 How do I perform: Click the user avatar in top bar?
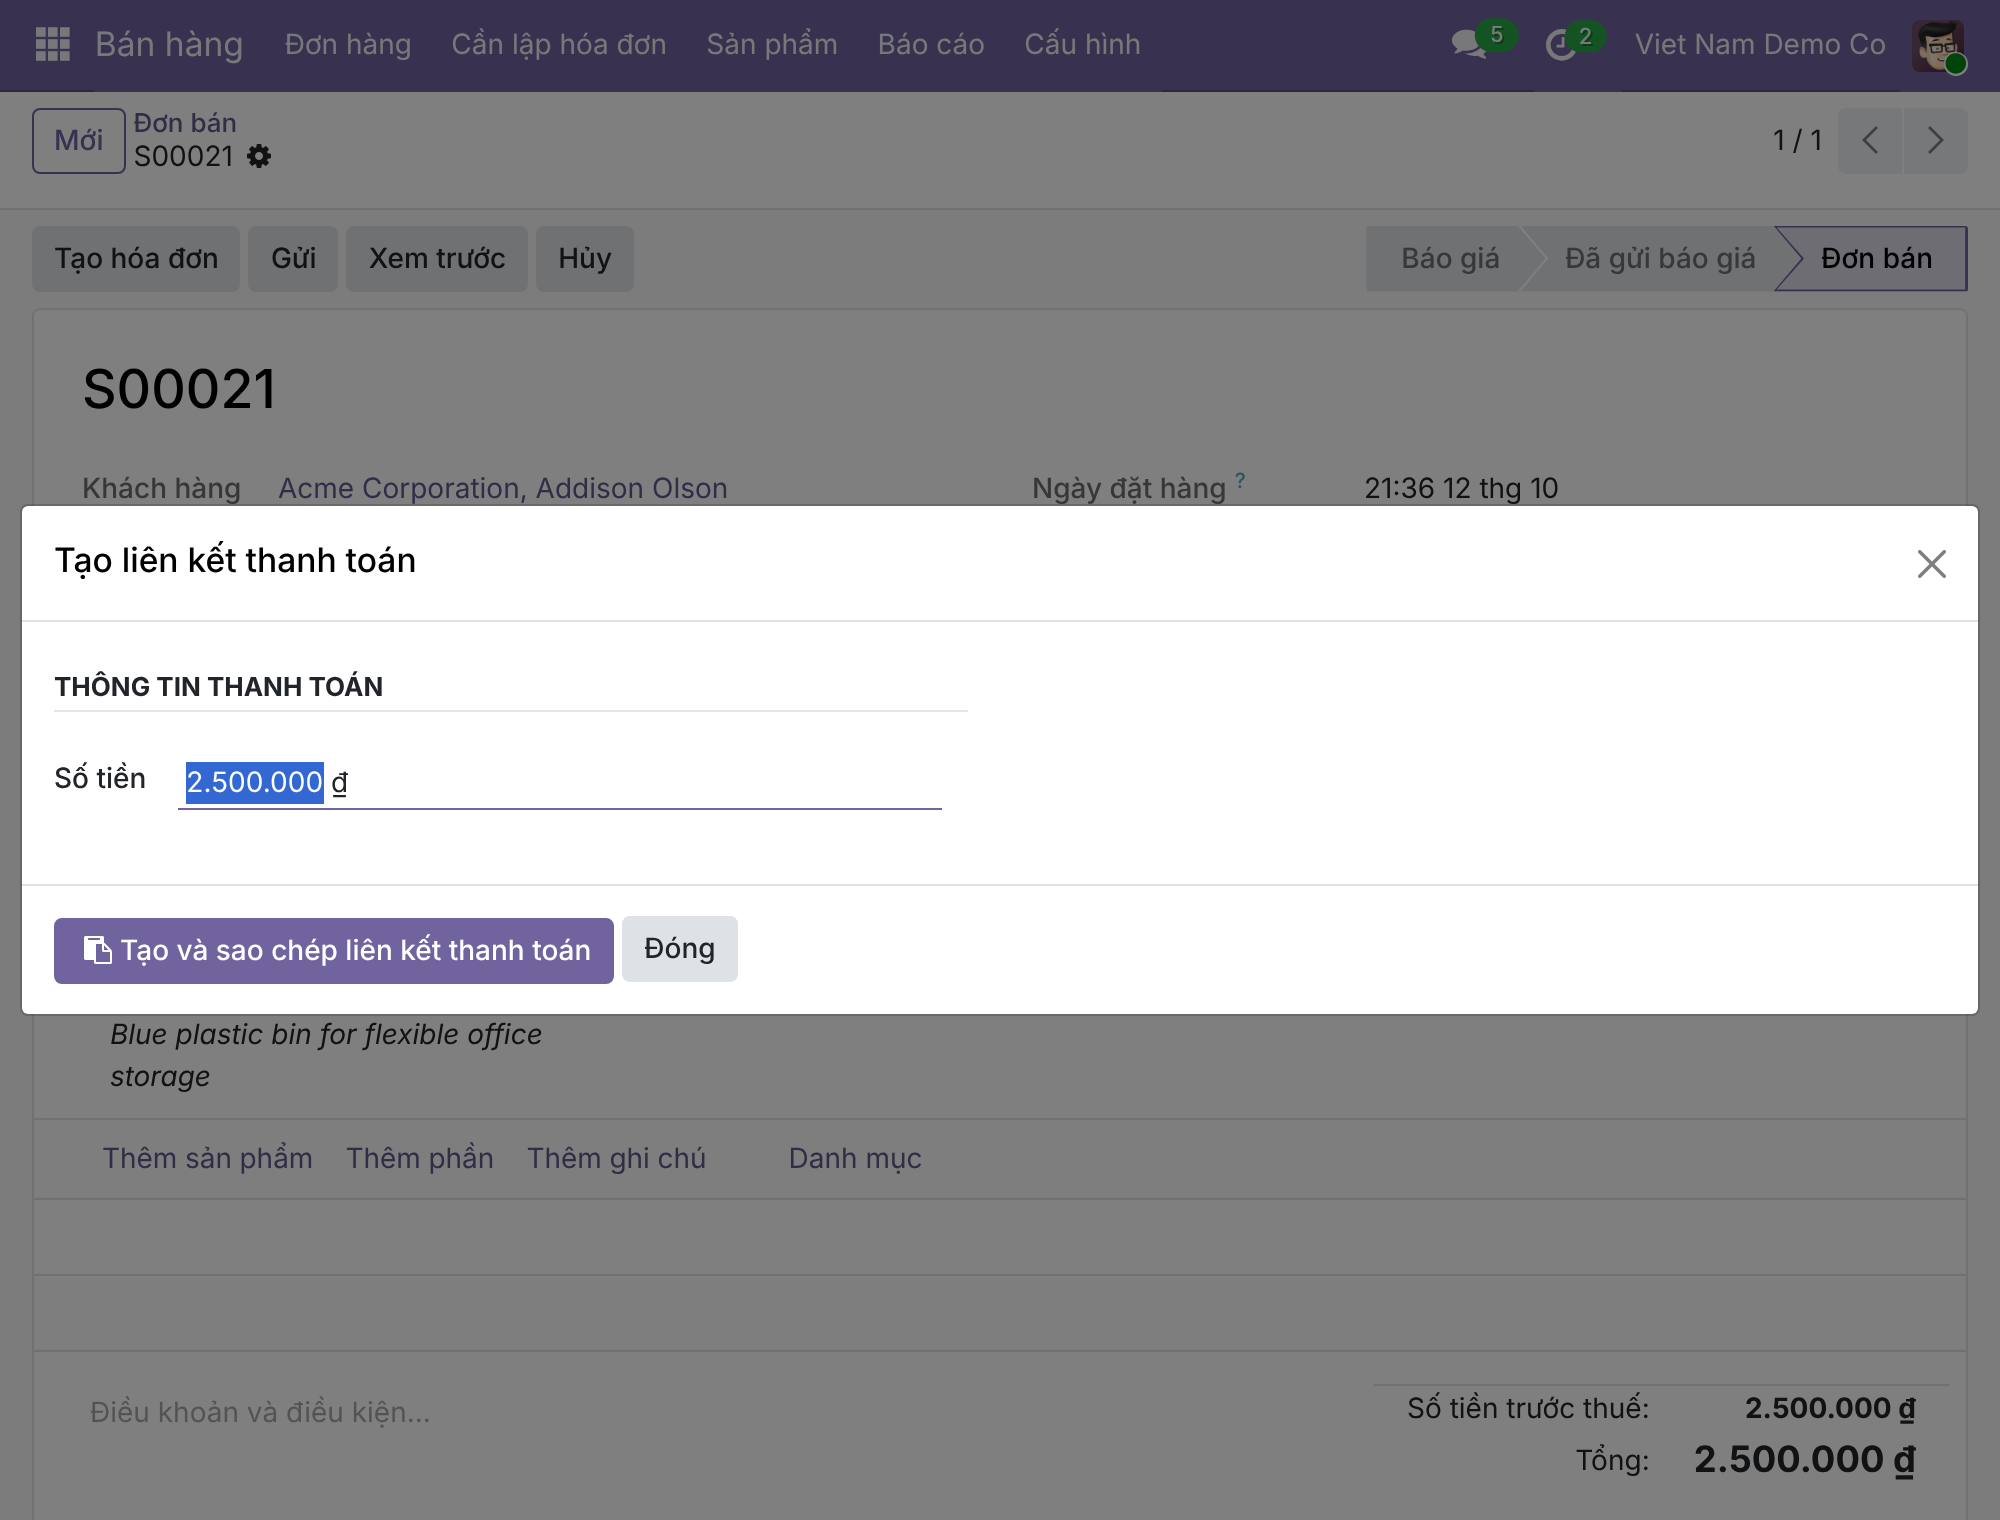[1938, 45]
